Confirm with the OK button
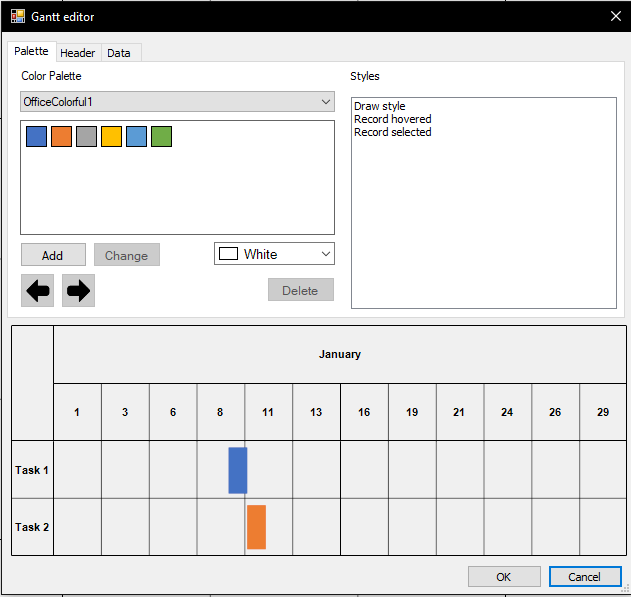 pos(504,577)
